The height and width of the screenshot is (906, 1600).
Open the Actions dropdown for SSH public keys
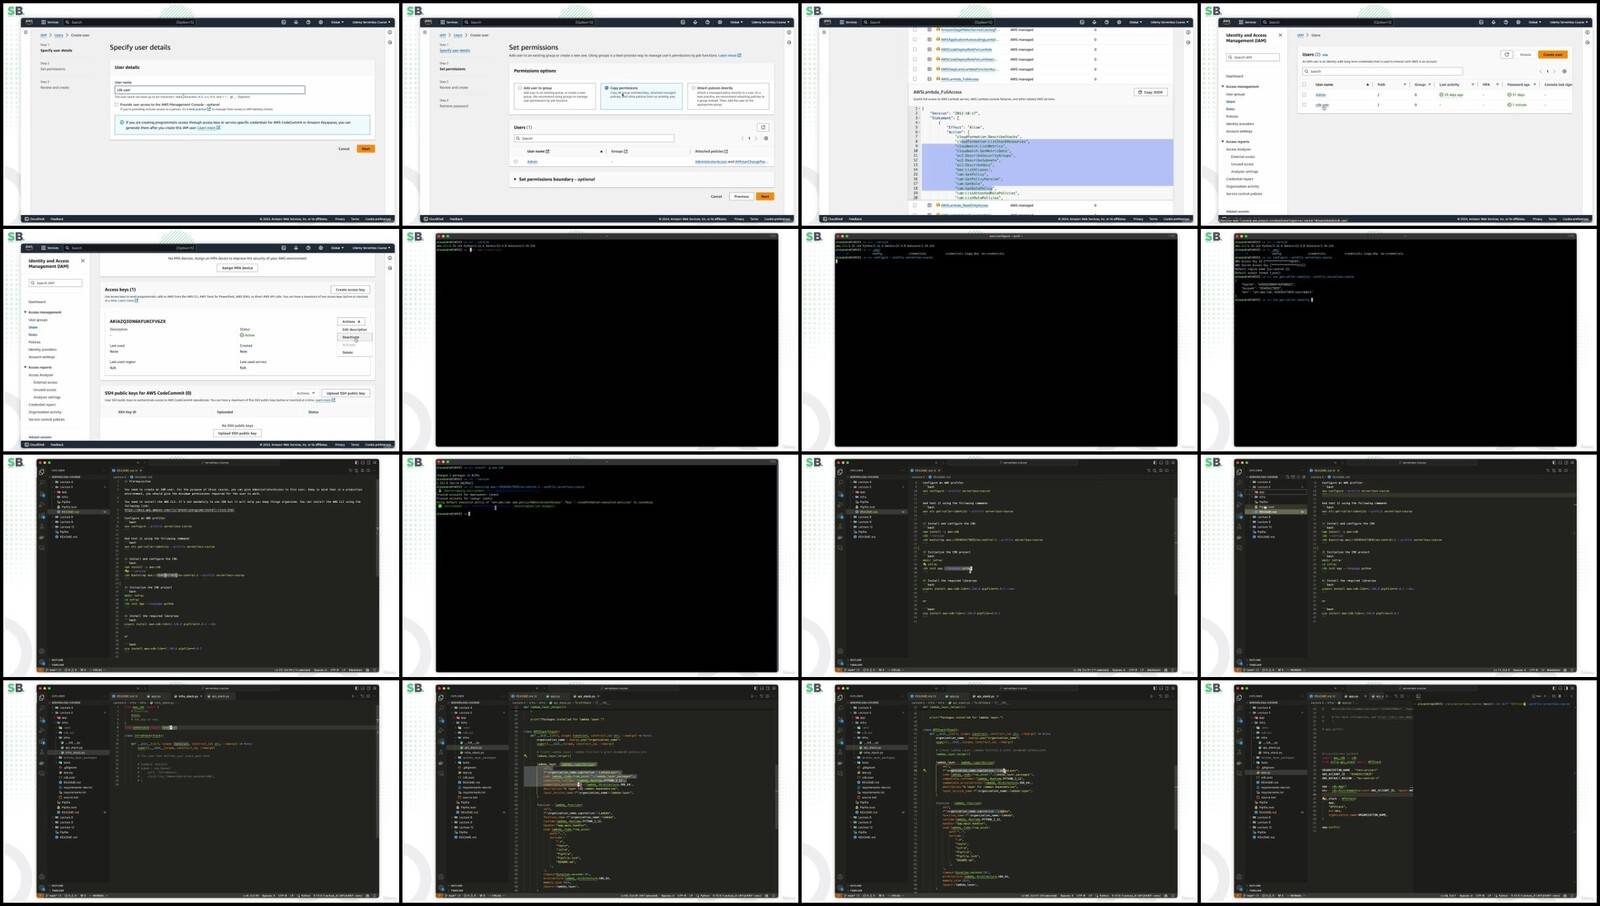point(305,393)
